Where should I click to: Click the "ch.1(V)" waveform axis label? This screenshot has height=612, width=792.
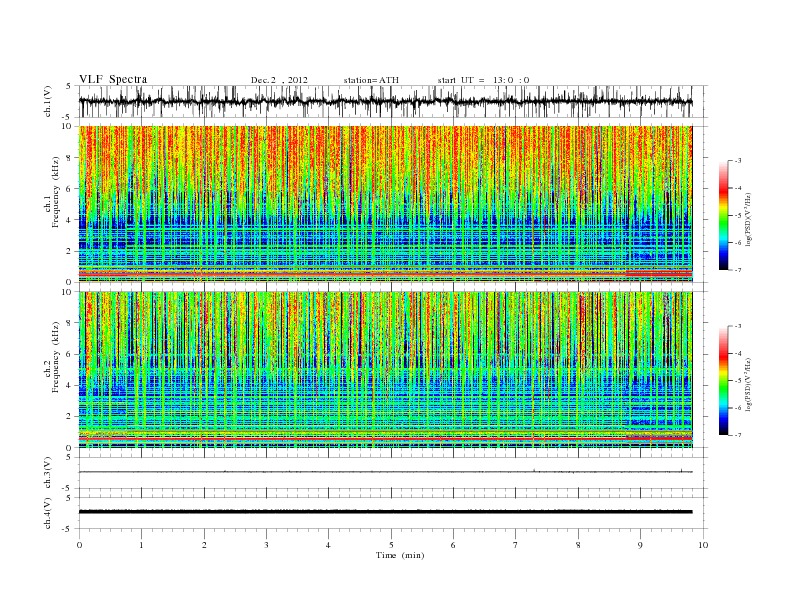[48, 101]
